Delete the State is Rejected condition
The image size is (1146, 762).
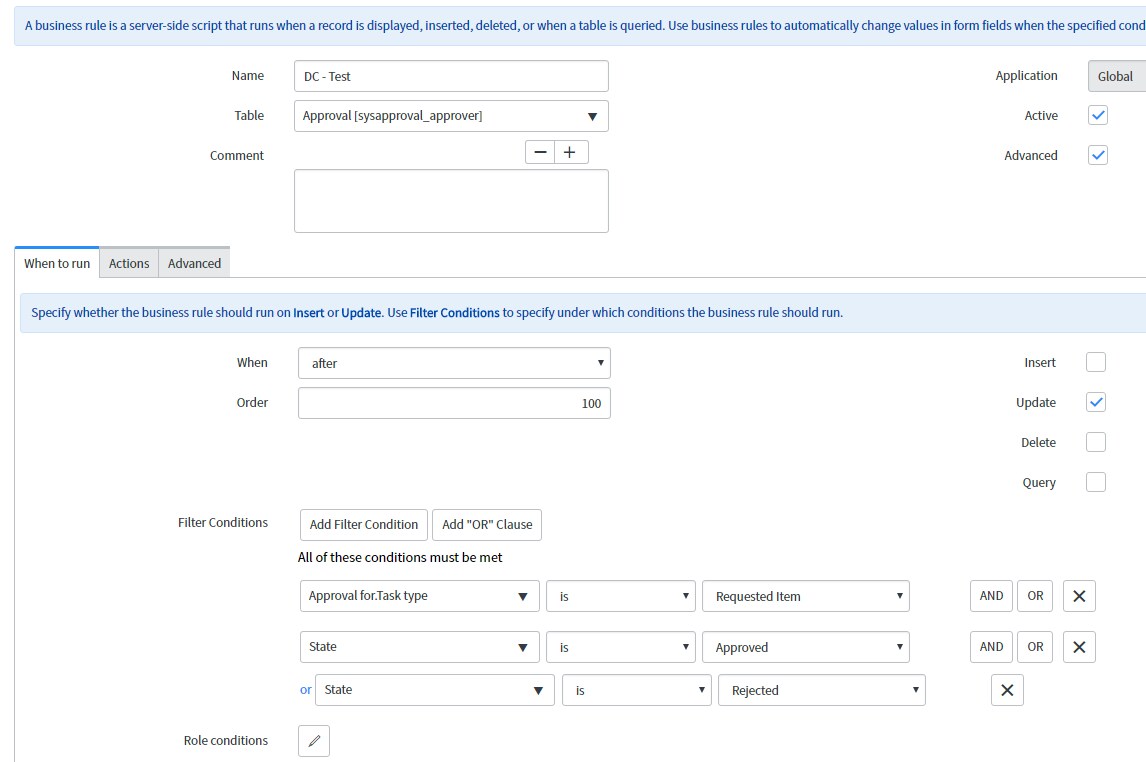click(1007, 690)
